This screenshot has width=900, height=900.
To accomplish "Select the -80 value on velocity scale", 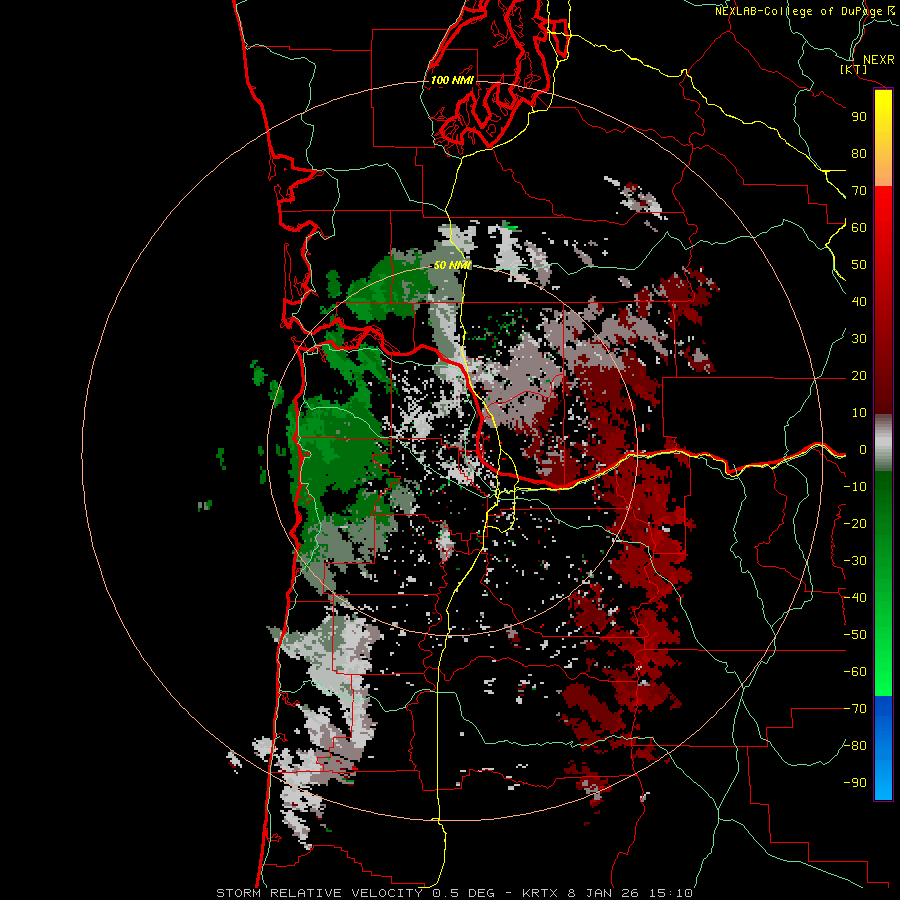I will [x=855, y=746].
